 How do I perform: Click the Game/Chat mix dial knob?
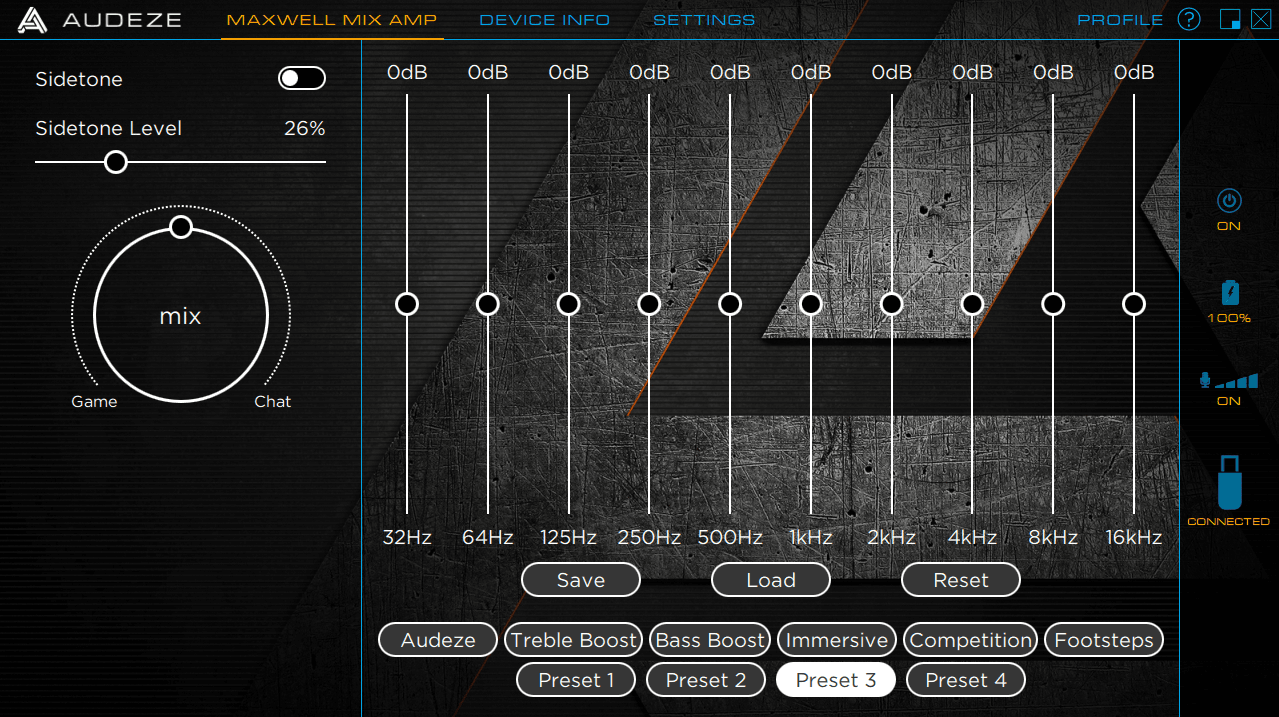(181, 227)
